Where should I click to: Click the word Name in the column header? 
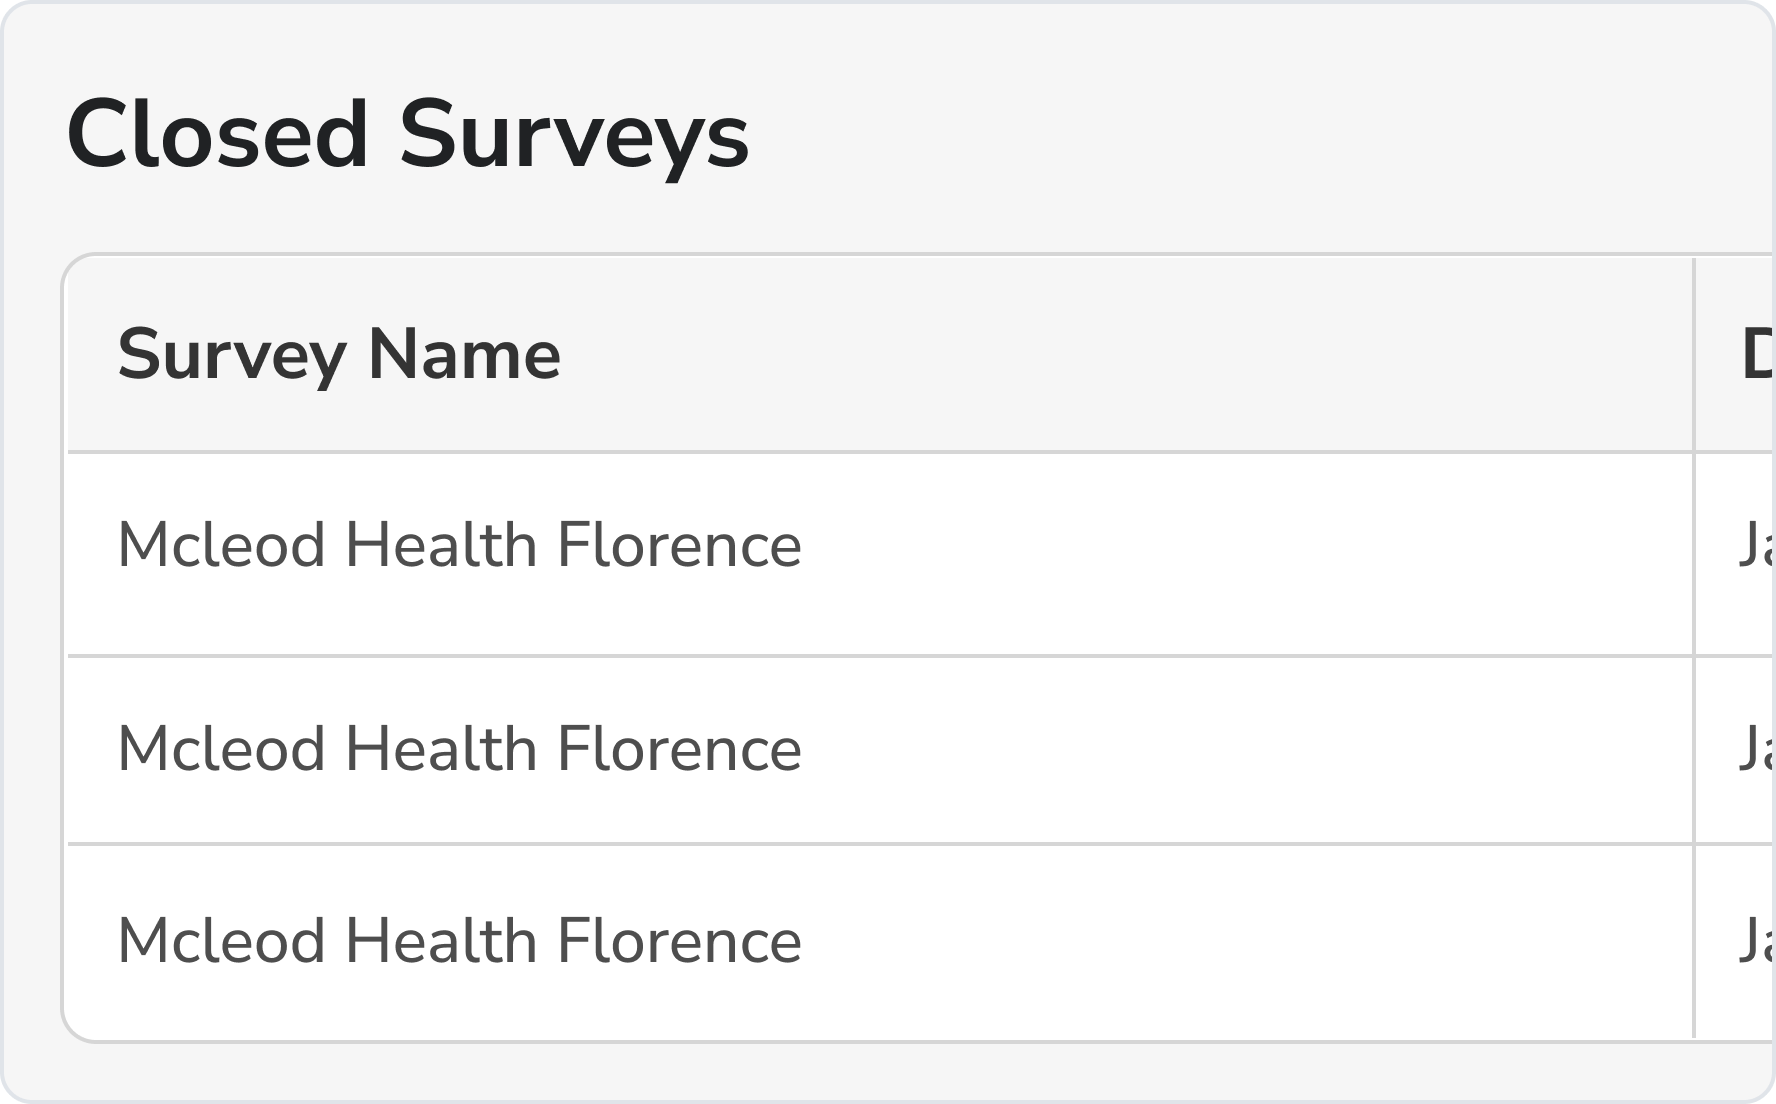[x=464, y=354]
